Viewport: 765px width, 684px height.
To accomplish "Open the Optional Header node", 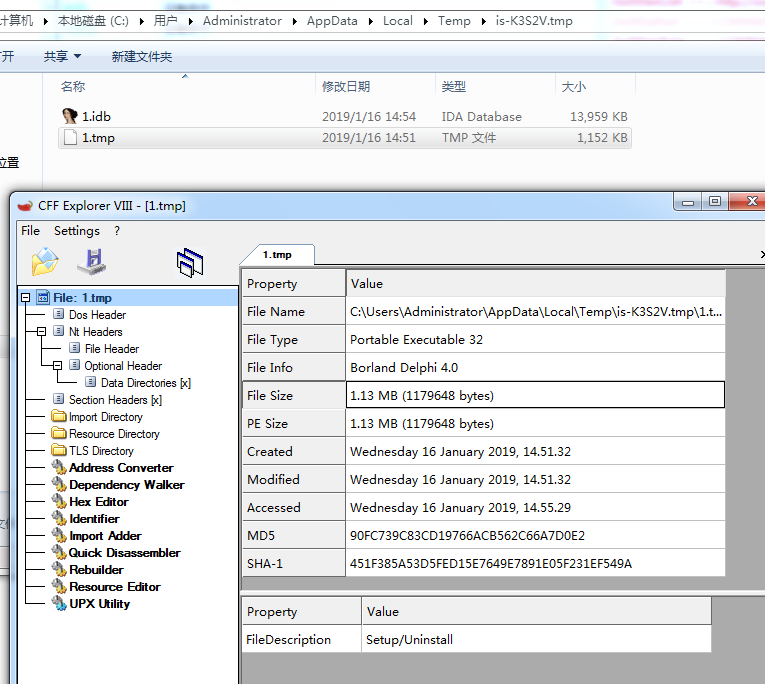I will 123,366.
